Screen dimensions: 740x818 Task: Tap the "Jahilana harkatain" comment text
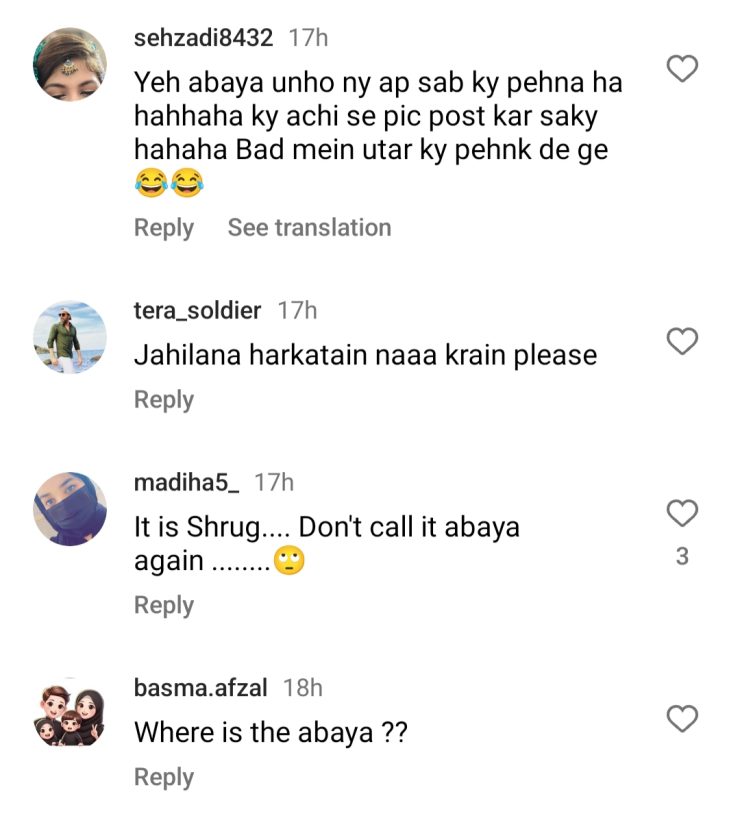coord(365,355)
